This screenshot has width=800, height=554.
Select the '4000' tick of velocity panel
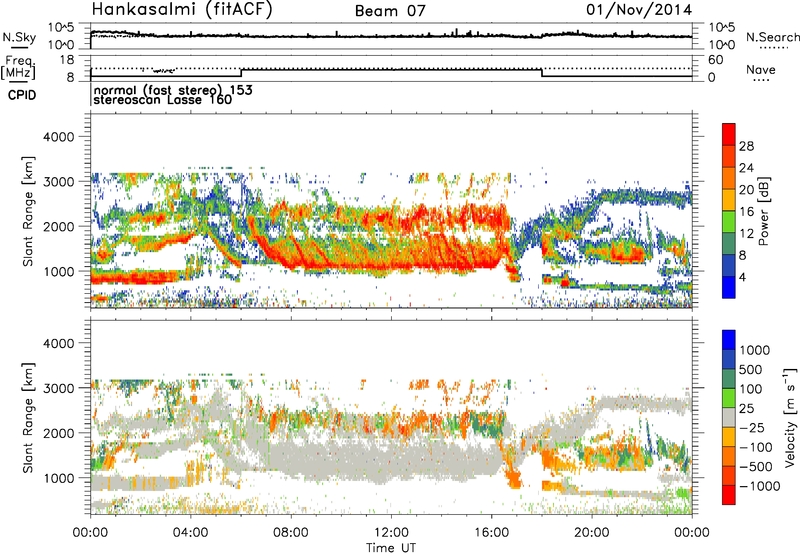58,343
